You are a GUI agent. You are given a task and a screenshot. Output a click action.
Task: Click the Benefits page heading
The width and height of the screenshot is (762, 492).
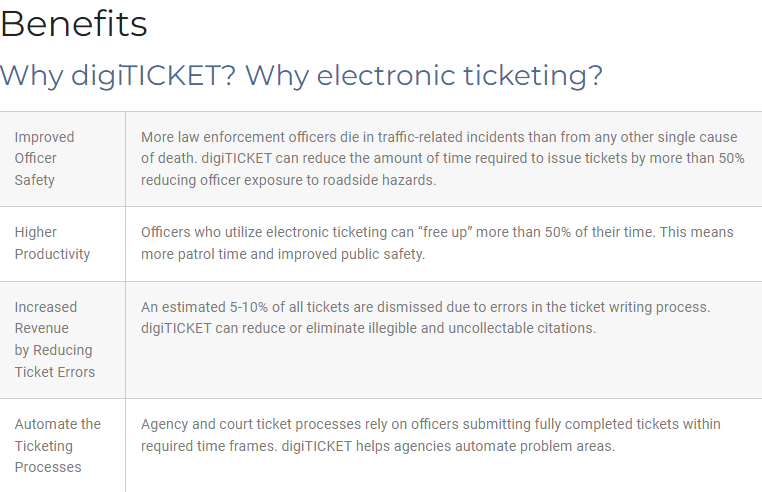tap(74, 23)
